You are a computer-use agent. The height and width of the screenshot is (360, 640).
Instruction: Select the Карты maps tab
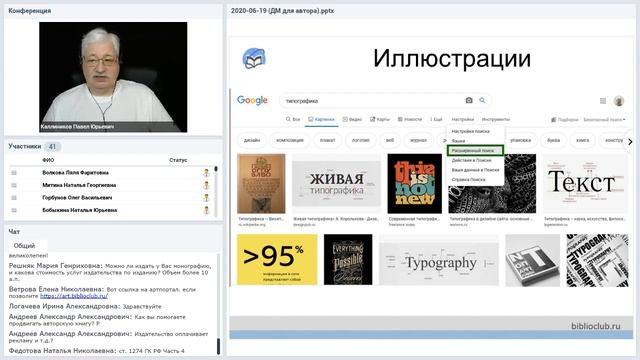pos(380,120)
